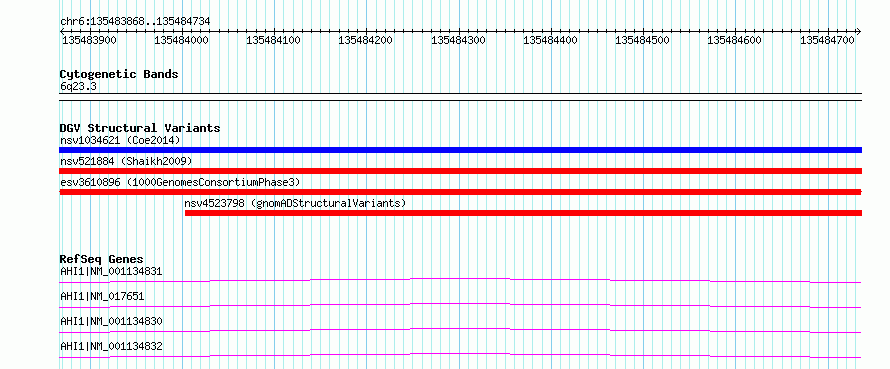The image size is (890, 369).
Task: Select the red nsv521884 variant bar
Action: point(460,171)
